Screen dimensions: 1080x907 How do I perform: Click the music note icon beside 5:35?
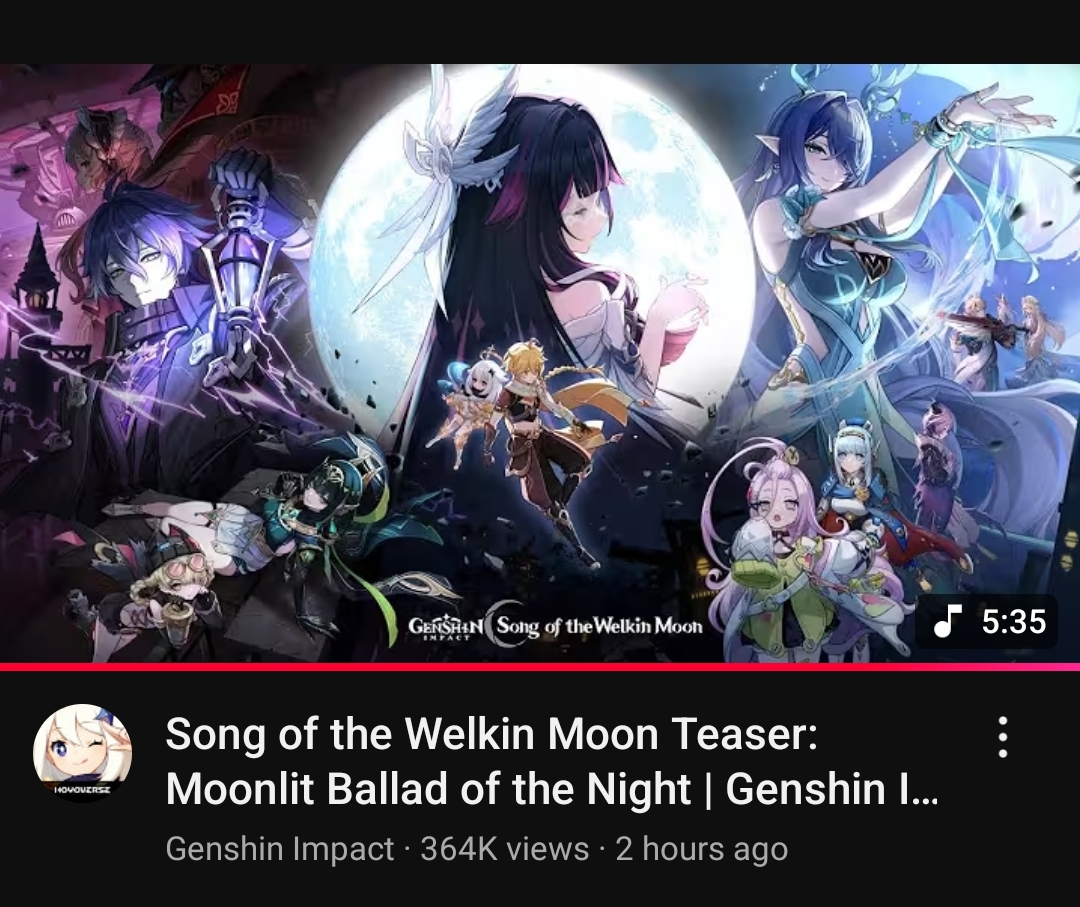946,621
